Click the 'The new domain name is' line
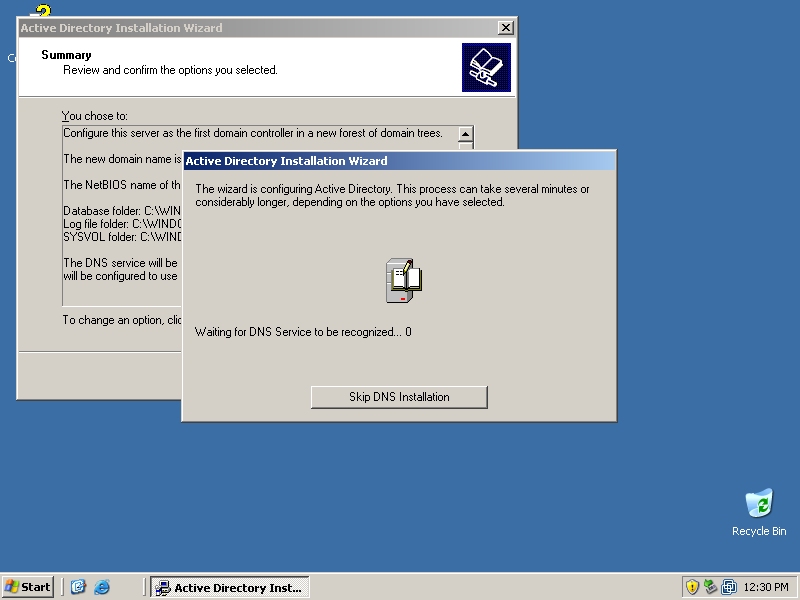 tap(122, 159)
